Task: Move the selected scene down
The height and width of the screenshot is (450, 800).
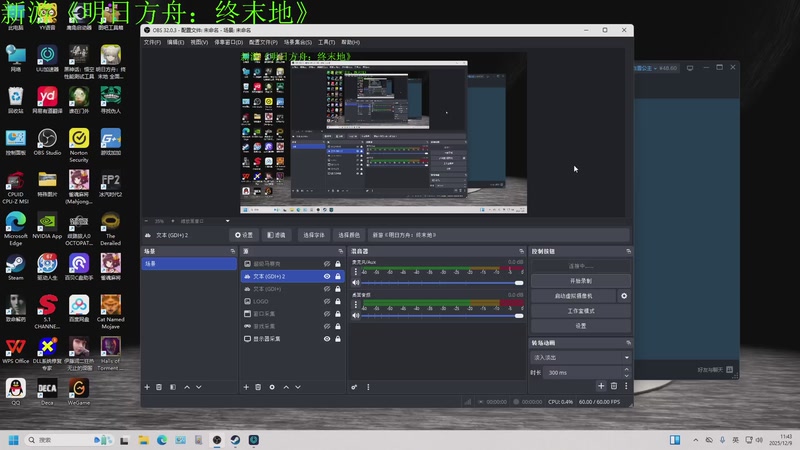Action: pyautogui.click(x=199, y=387)
